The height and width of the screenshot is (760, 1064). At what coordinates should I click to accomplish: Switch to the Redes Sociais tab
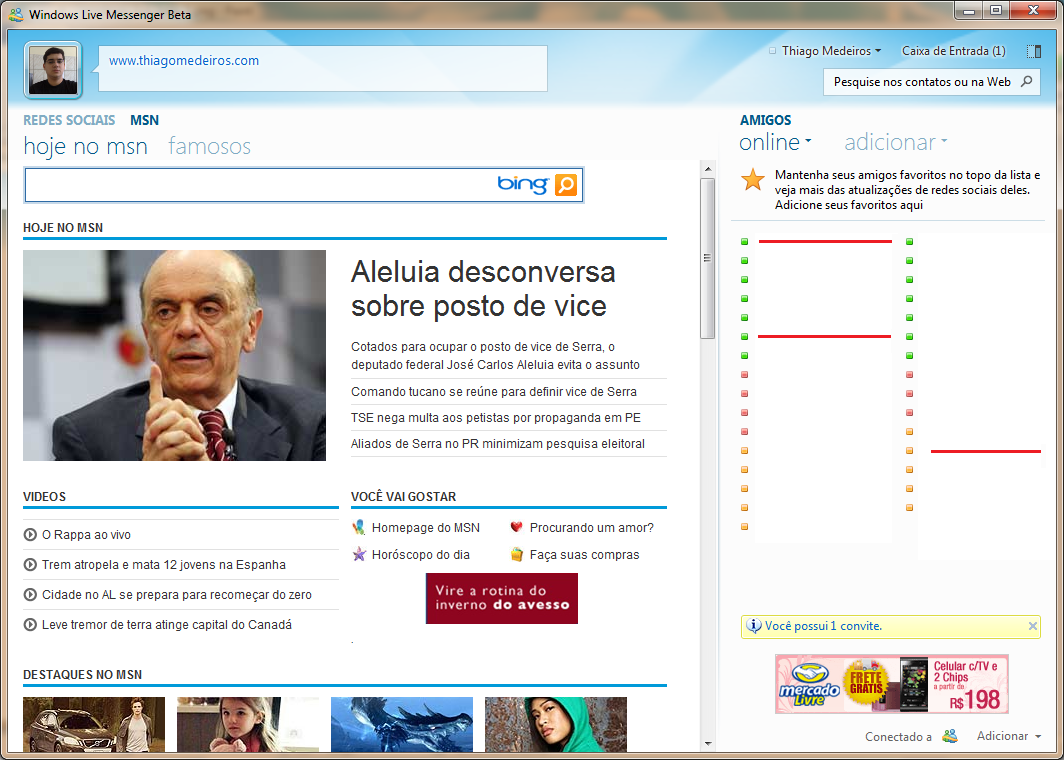coord(69,120)
